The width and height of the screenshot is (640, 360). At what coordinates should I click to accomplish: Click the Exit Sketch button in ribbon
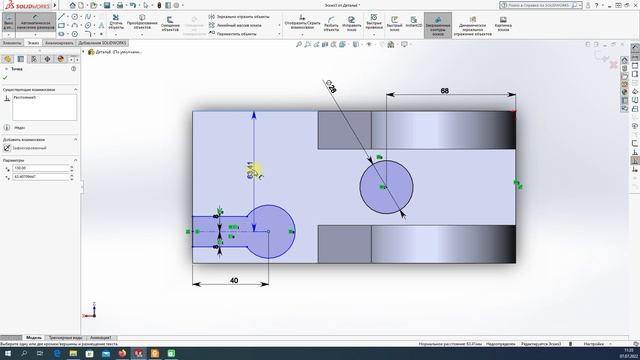pyautogui.click(x=8, y=22)
